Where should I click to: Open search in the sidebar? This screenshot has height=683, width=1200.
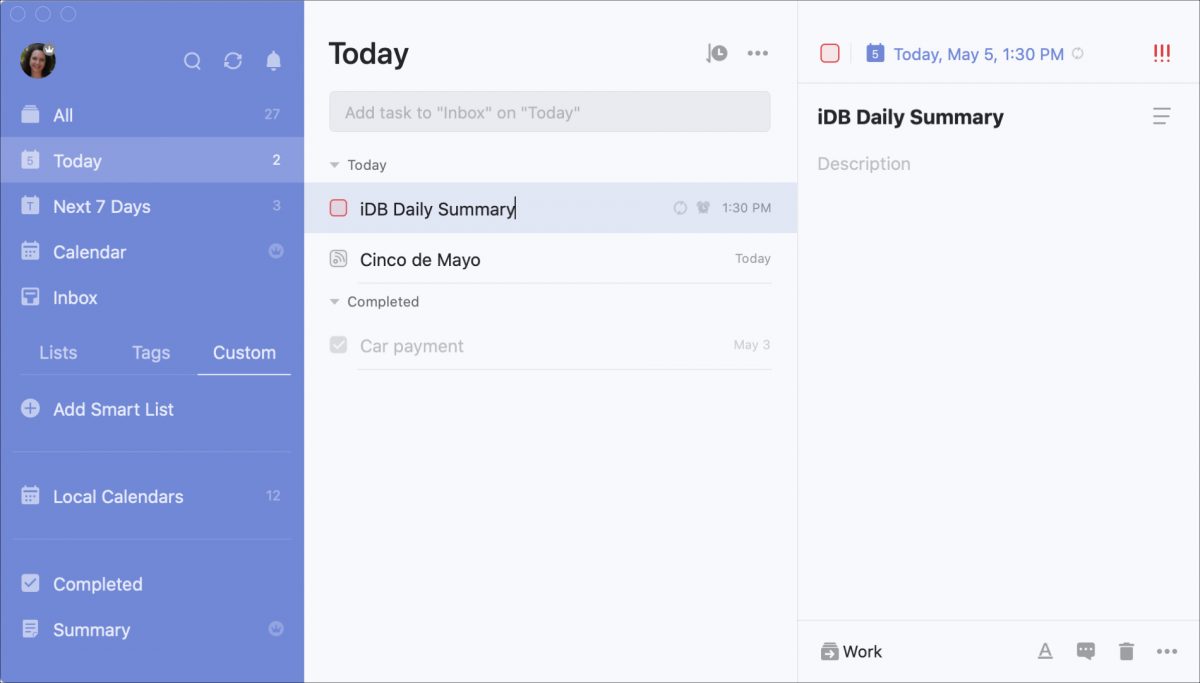tap(192, 60)
